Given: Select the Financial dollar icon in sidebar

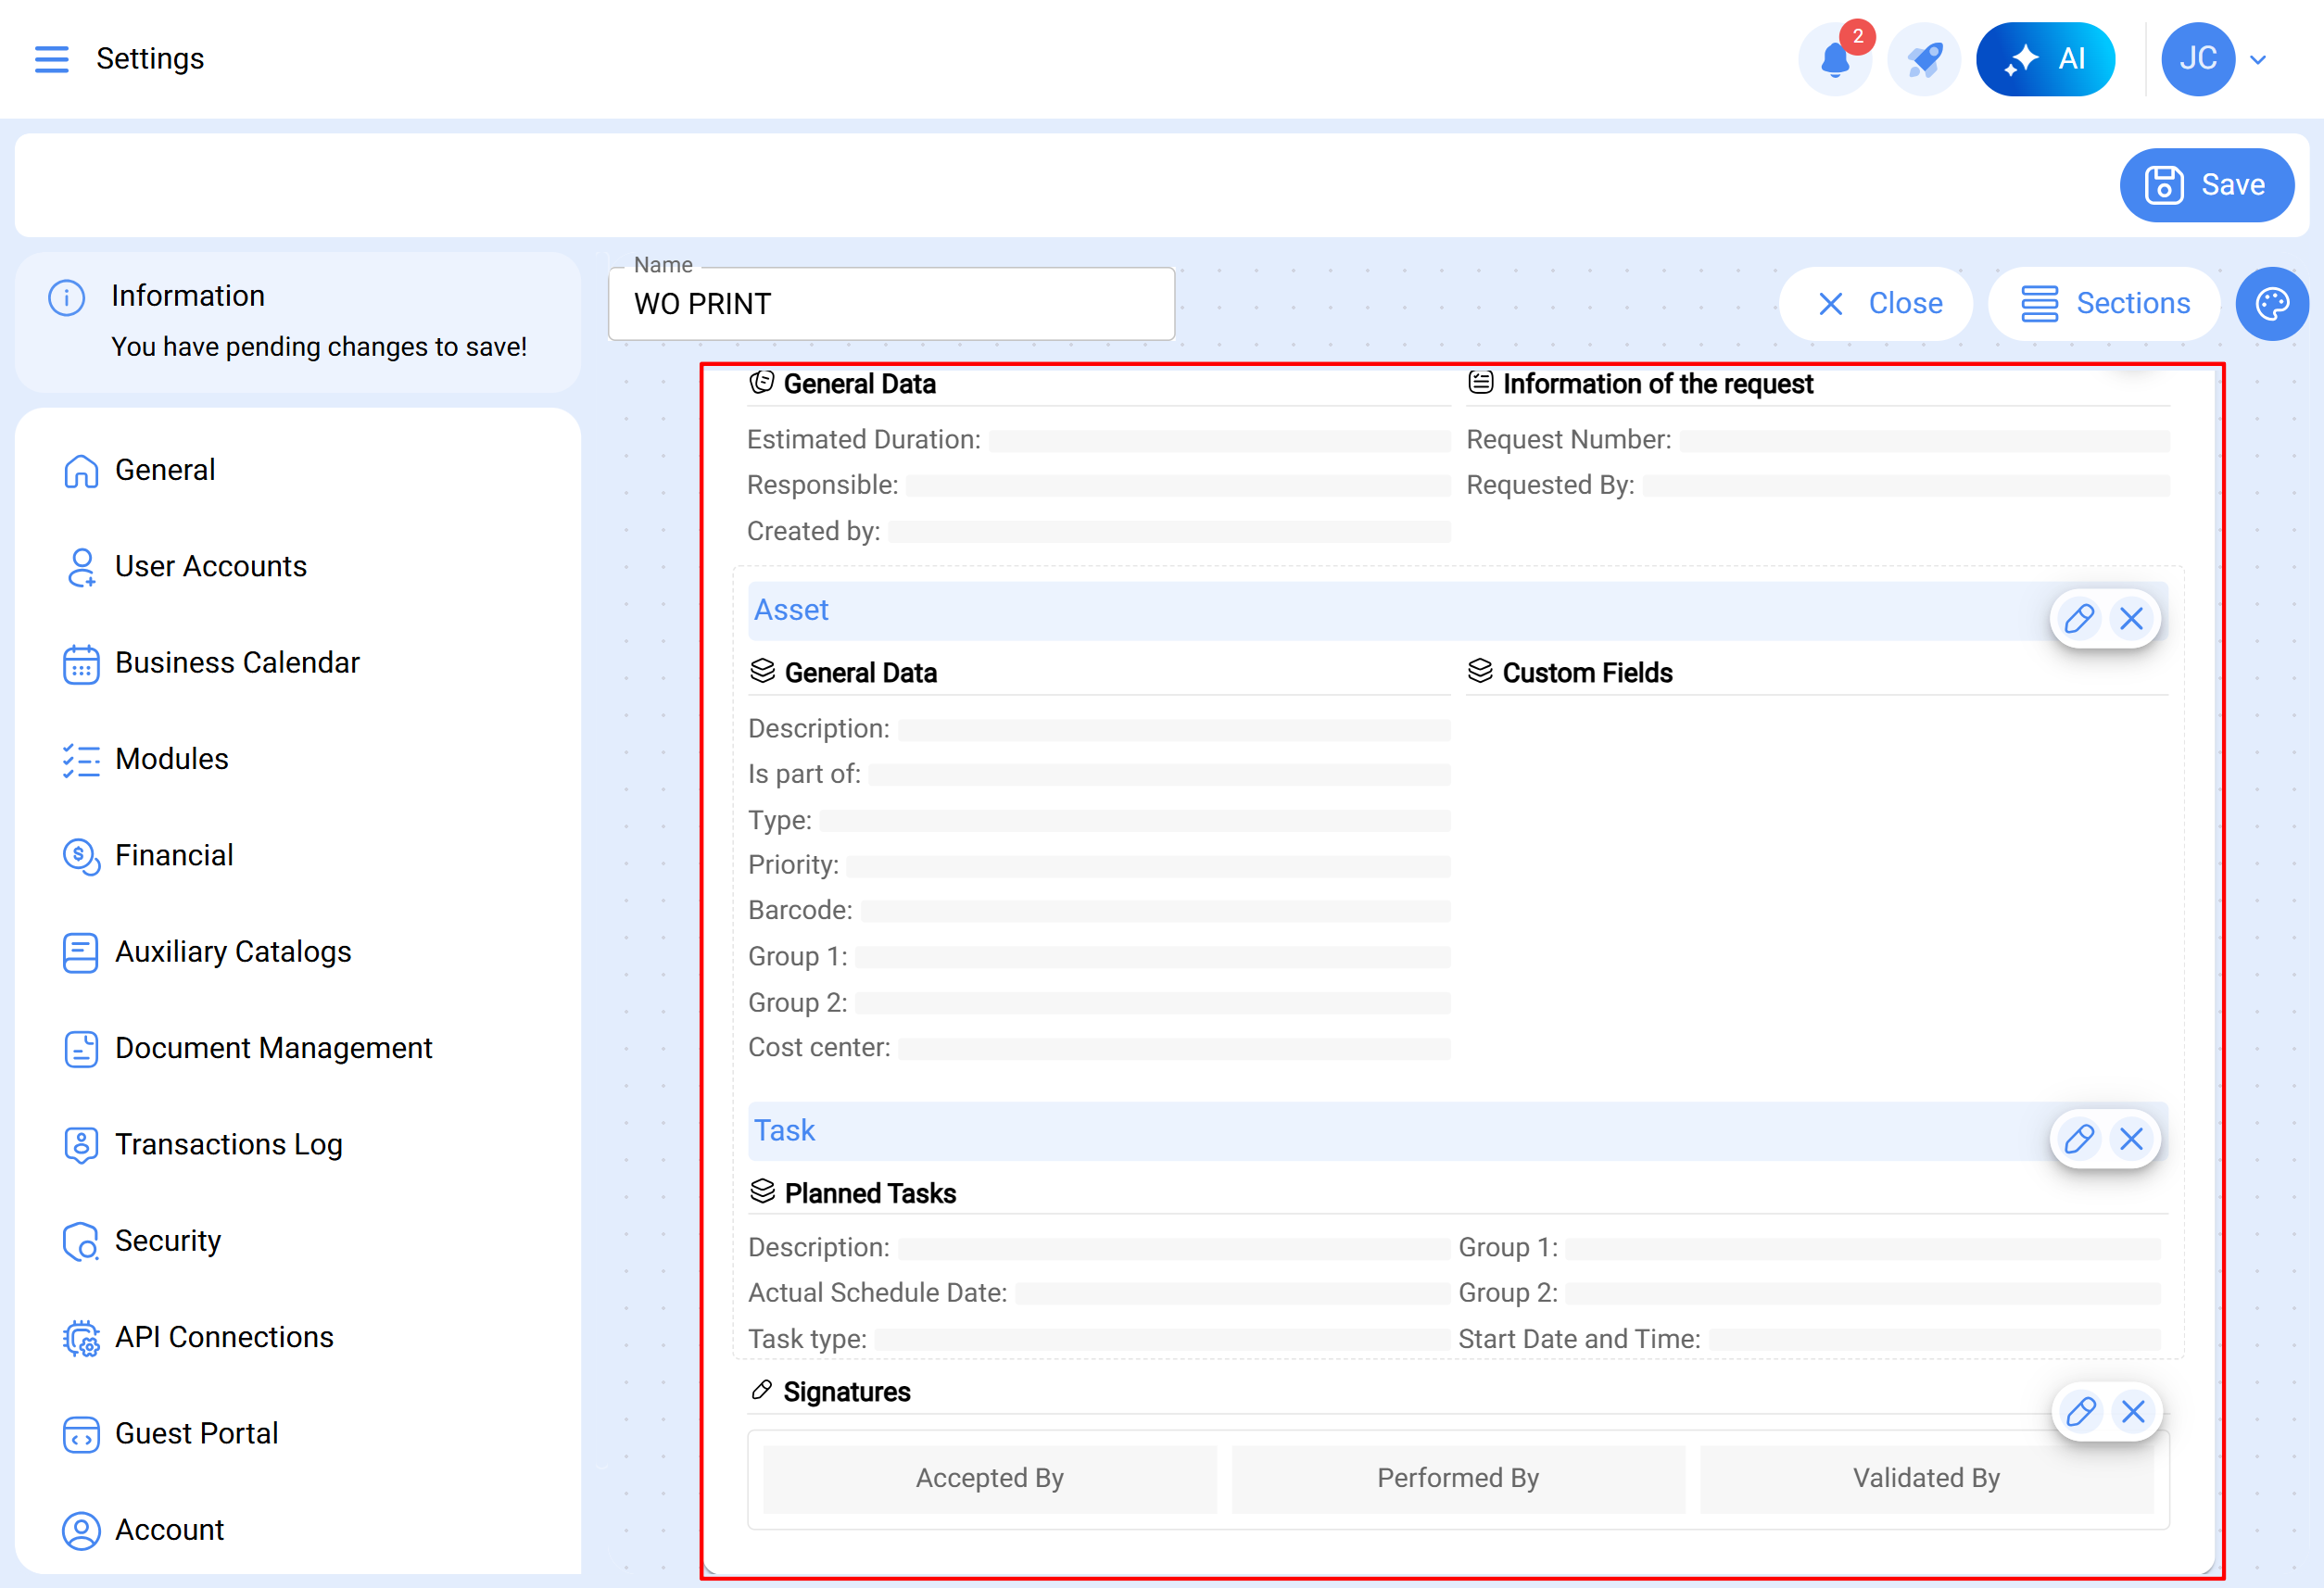Looking at the screenshot, I should click(x=80, y=857).
